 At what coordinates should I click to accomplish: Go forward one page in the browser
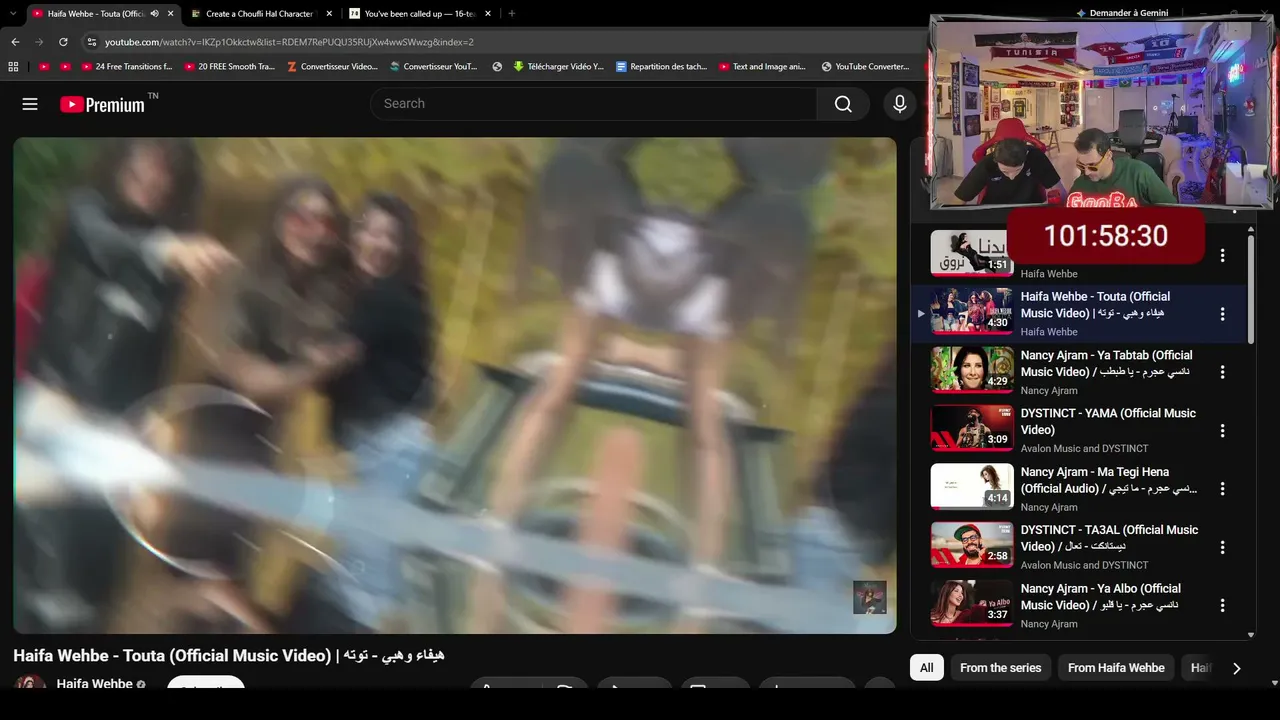point(39,42)
